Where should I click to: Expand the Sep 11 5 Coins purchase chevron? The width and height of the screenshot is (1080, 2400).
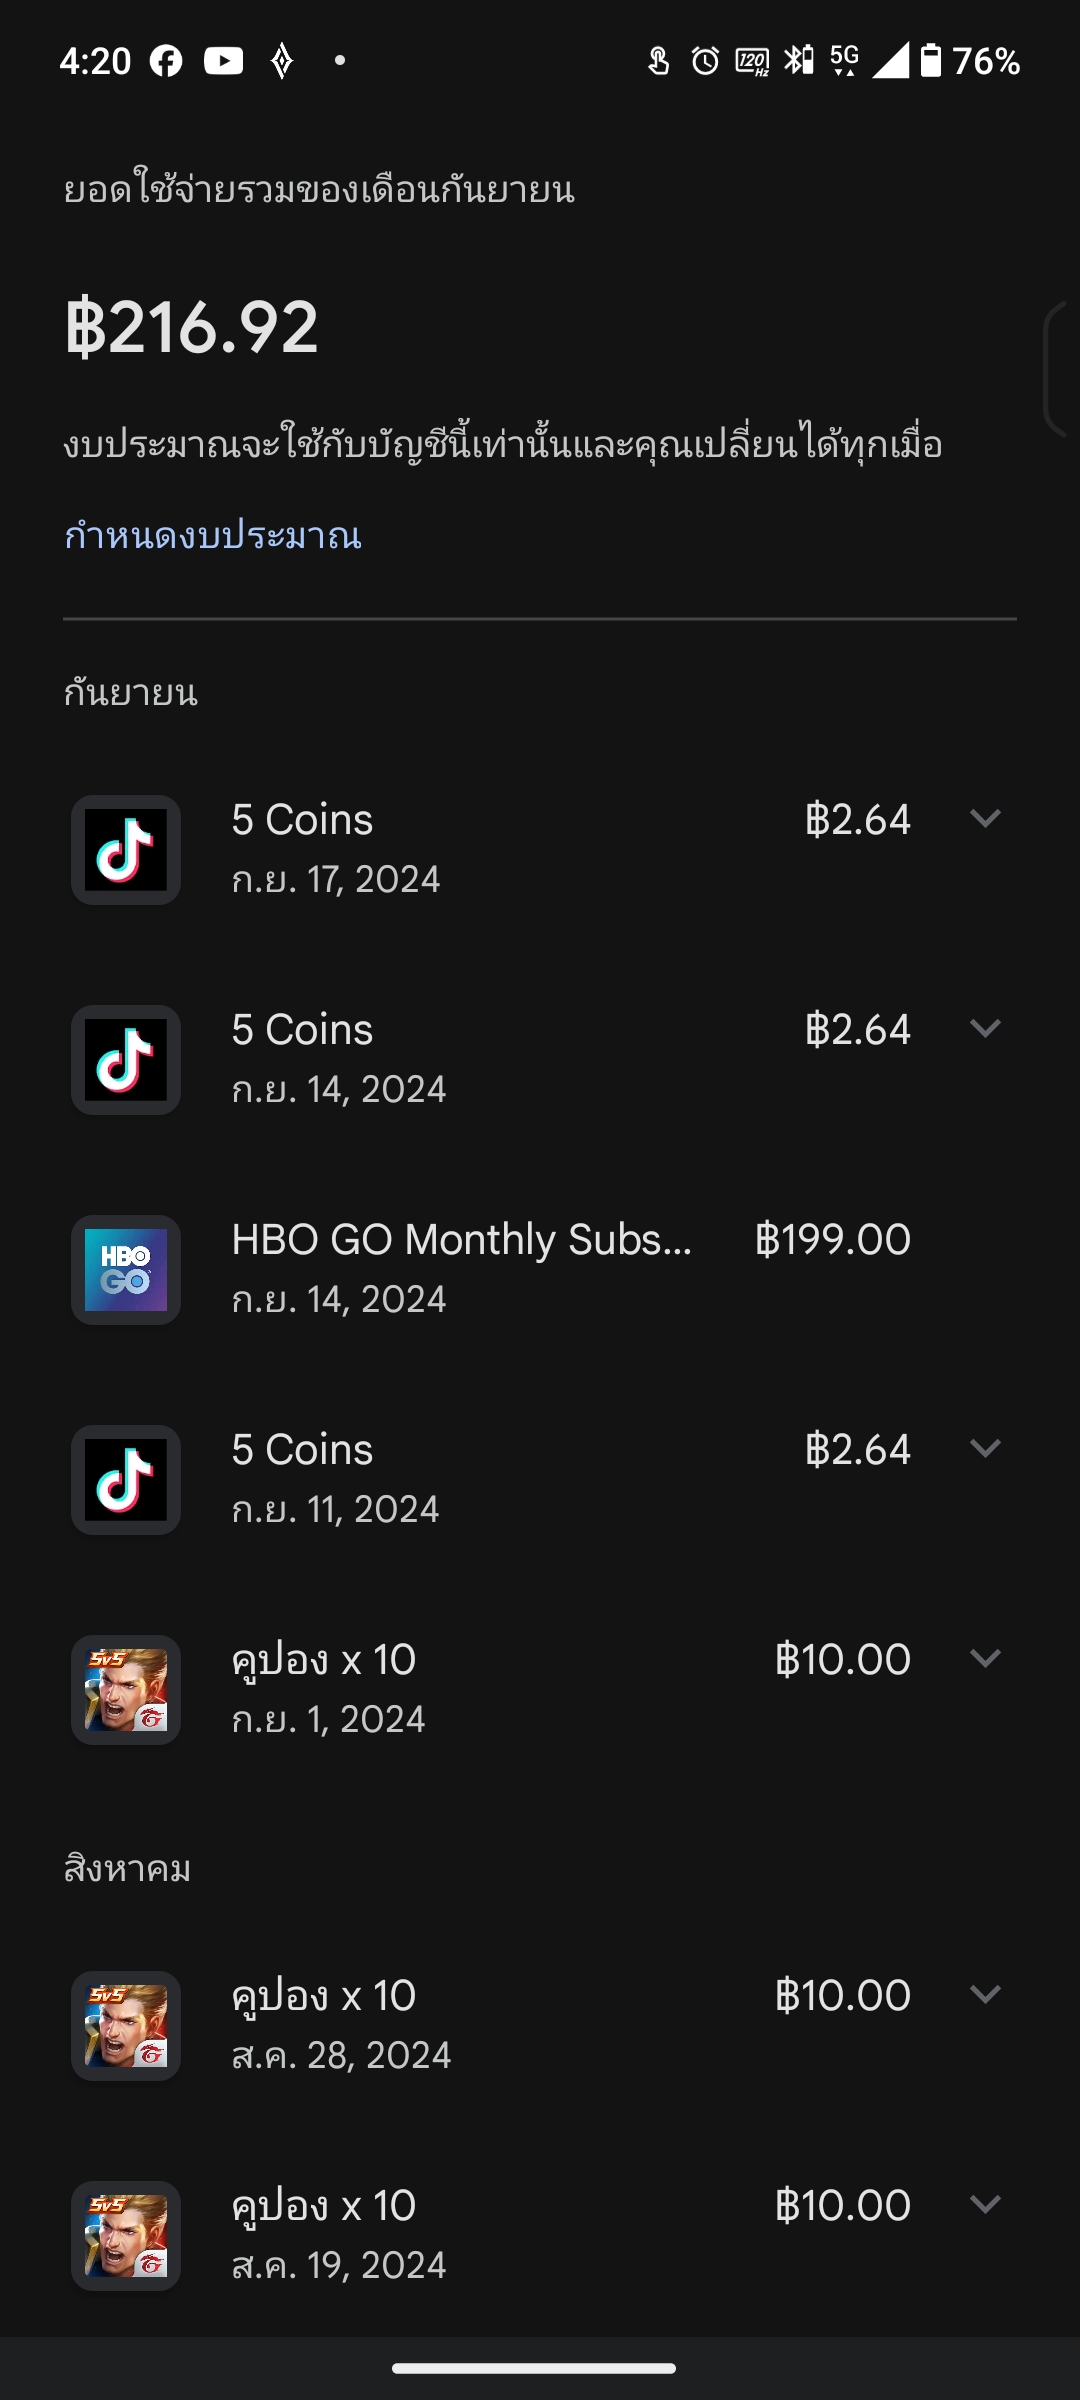[x=985, y=1449]
